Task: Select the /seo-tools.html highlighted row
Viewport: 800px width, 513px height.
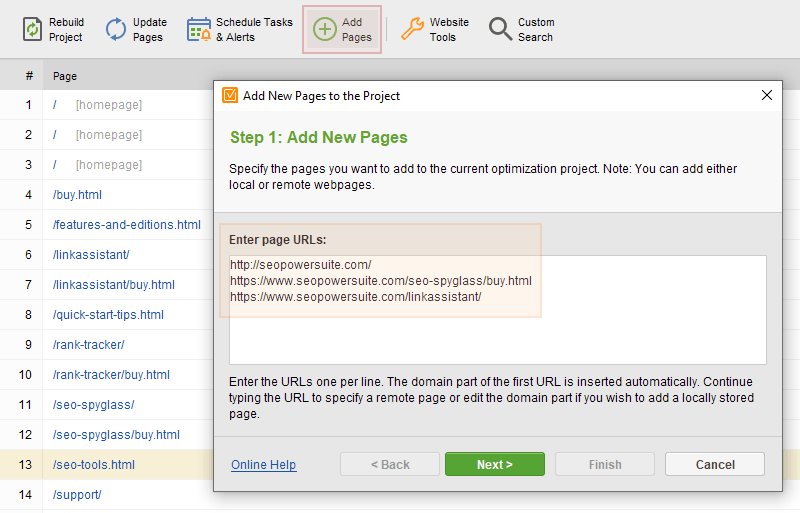Action: 106,465
